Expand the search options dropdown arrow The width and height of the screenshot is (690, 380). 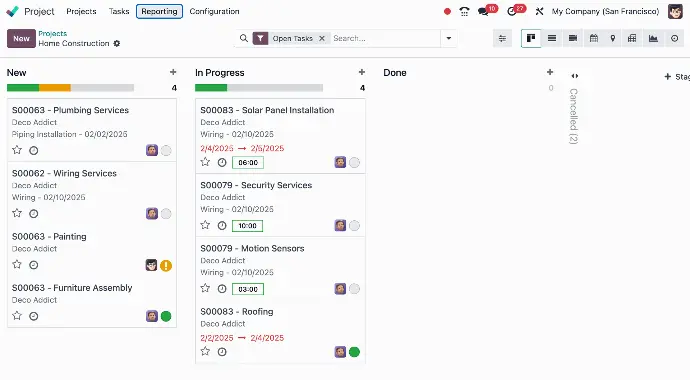point(448,38)
